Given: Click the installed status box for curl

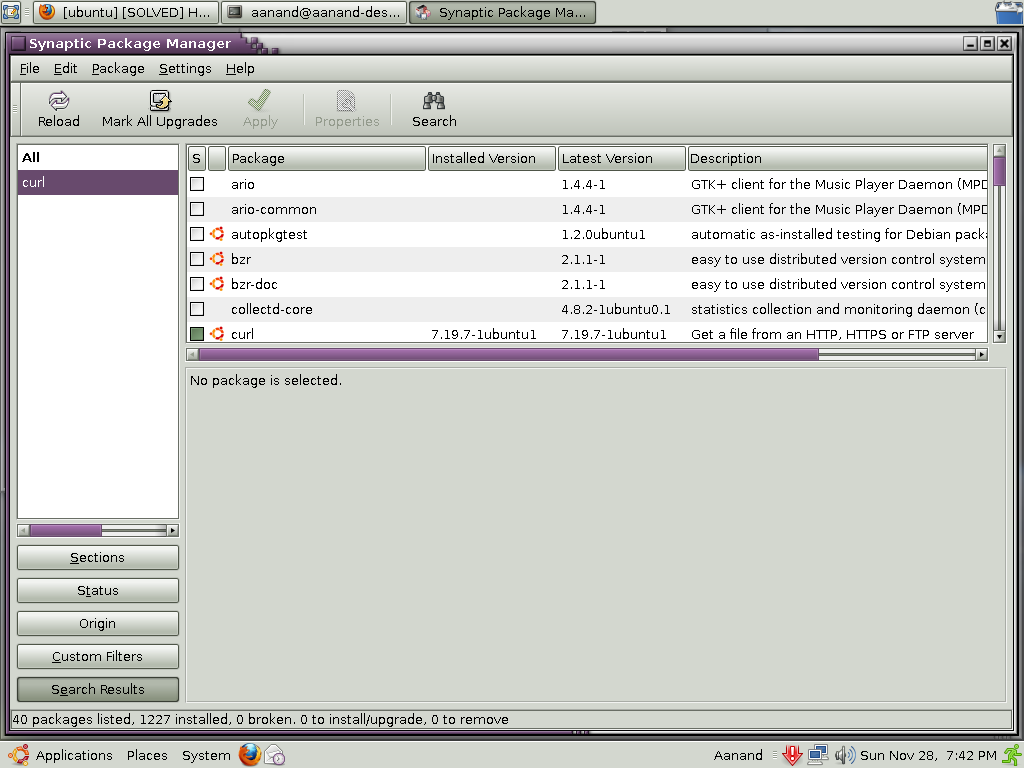Looking at the screenshot, I should click(x=197, y=334).
